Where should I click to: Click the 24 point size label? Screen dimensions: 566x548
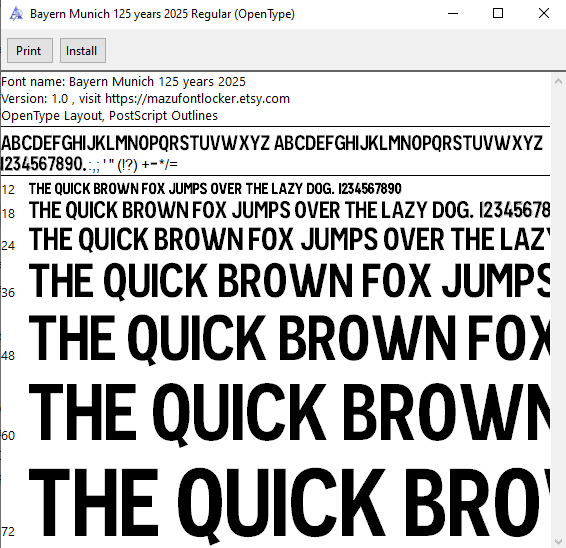(8, 246)
